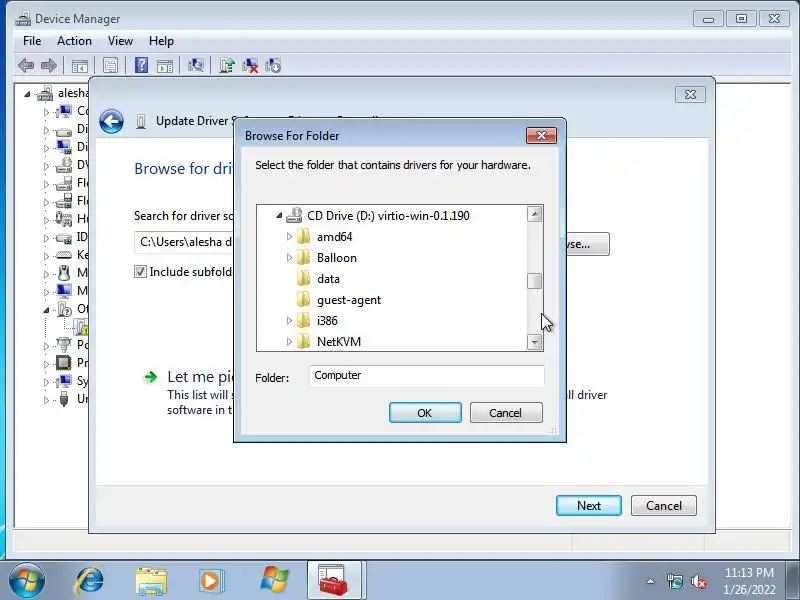The height and width of the screenshot is (600, 800).
Task: Click the Back arrow in Device Manager toolbar
Action: click(26, 65)
